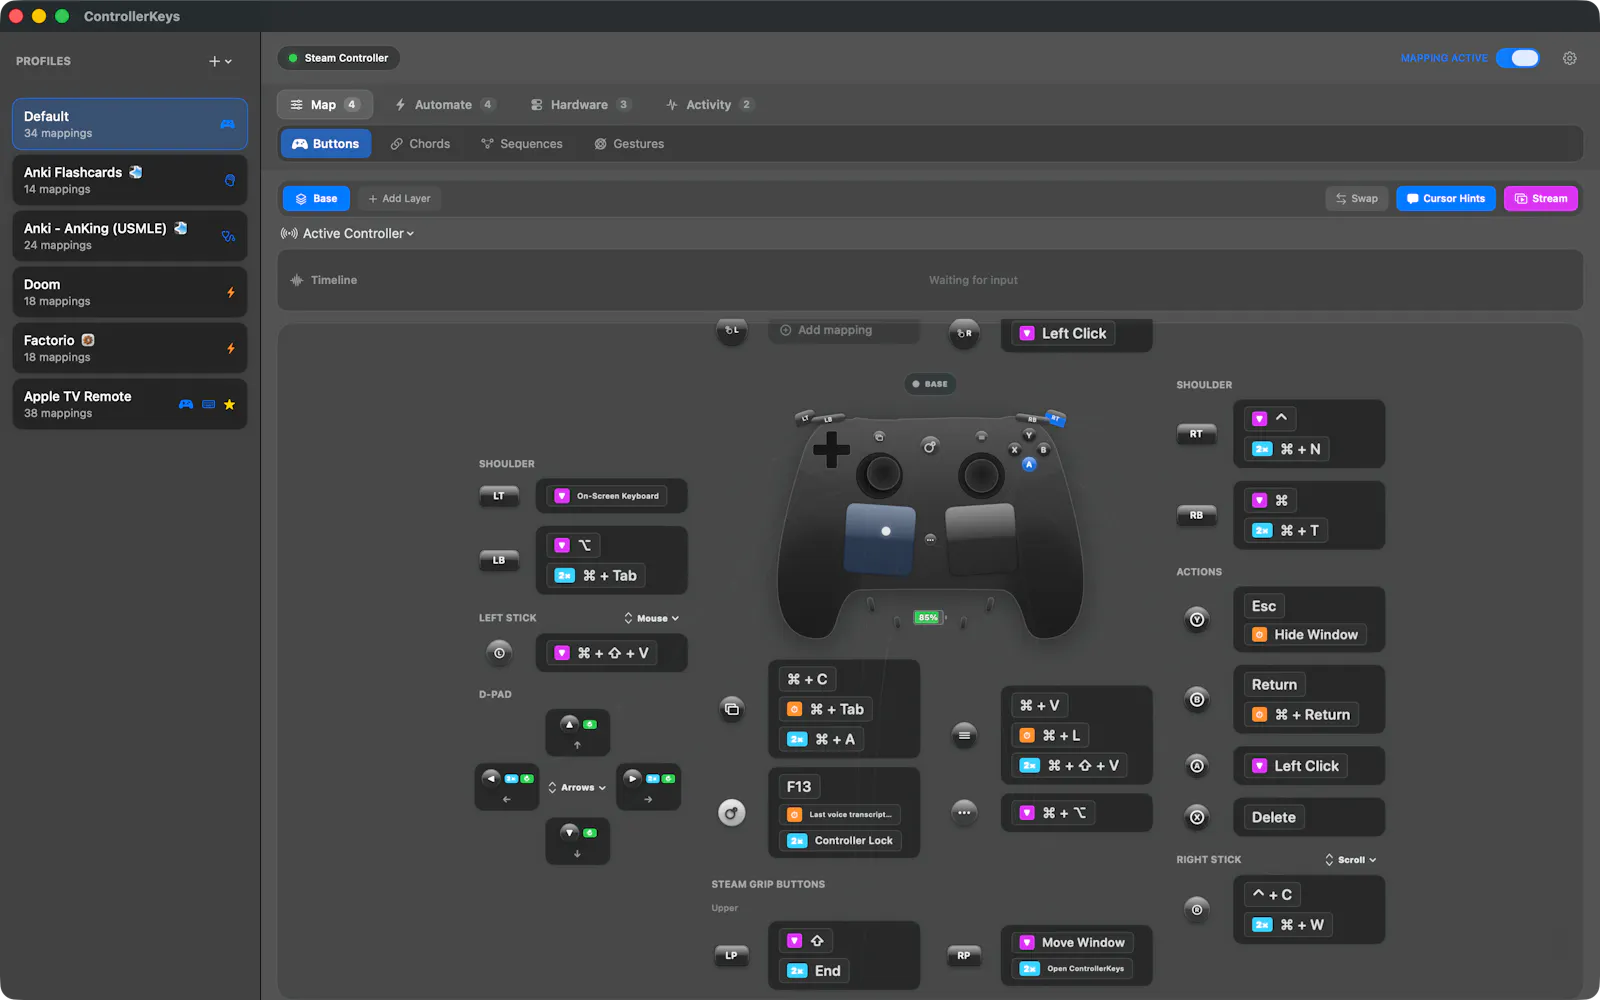Viewport: 1600px width, 1000px height.
Task: Click the X action button icon
Action: click(x=1197, y=817)
